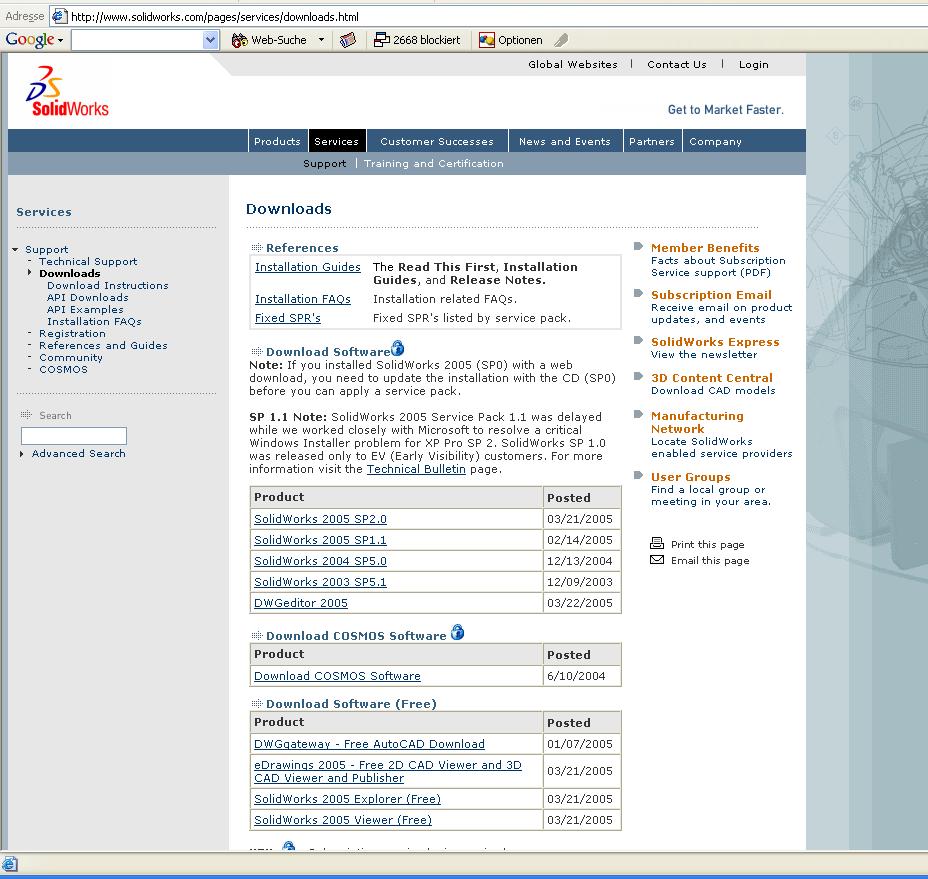The width and height of the screenshot is (928, 879).
Task: Open the DWGeditor 2005 download link
Action: tap(301, 603)
